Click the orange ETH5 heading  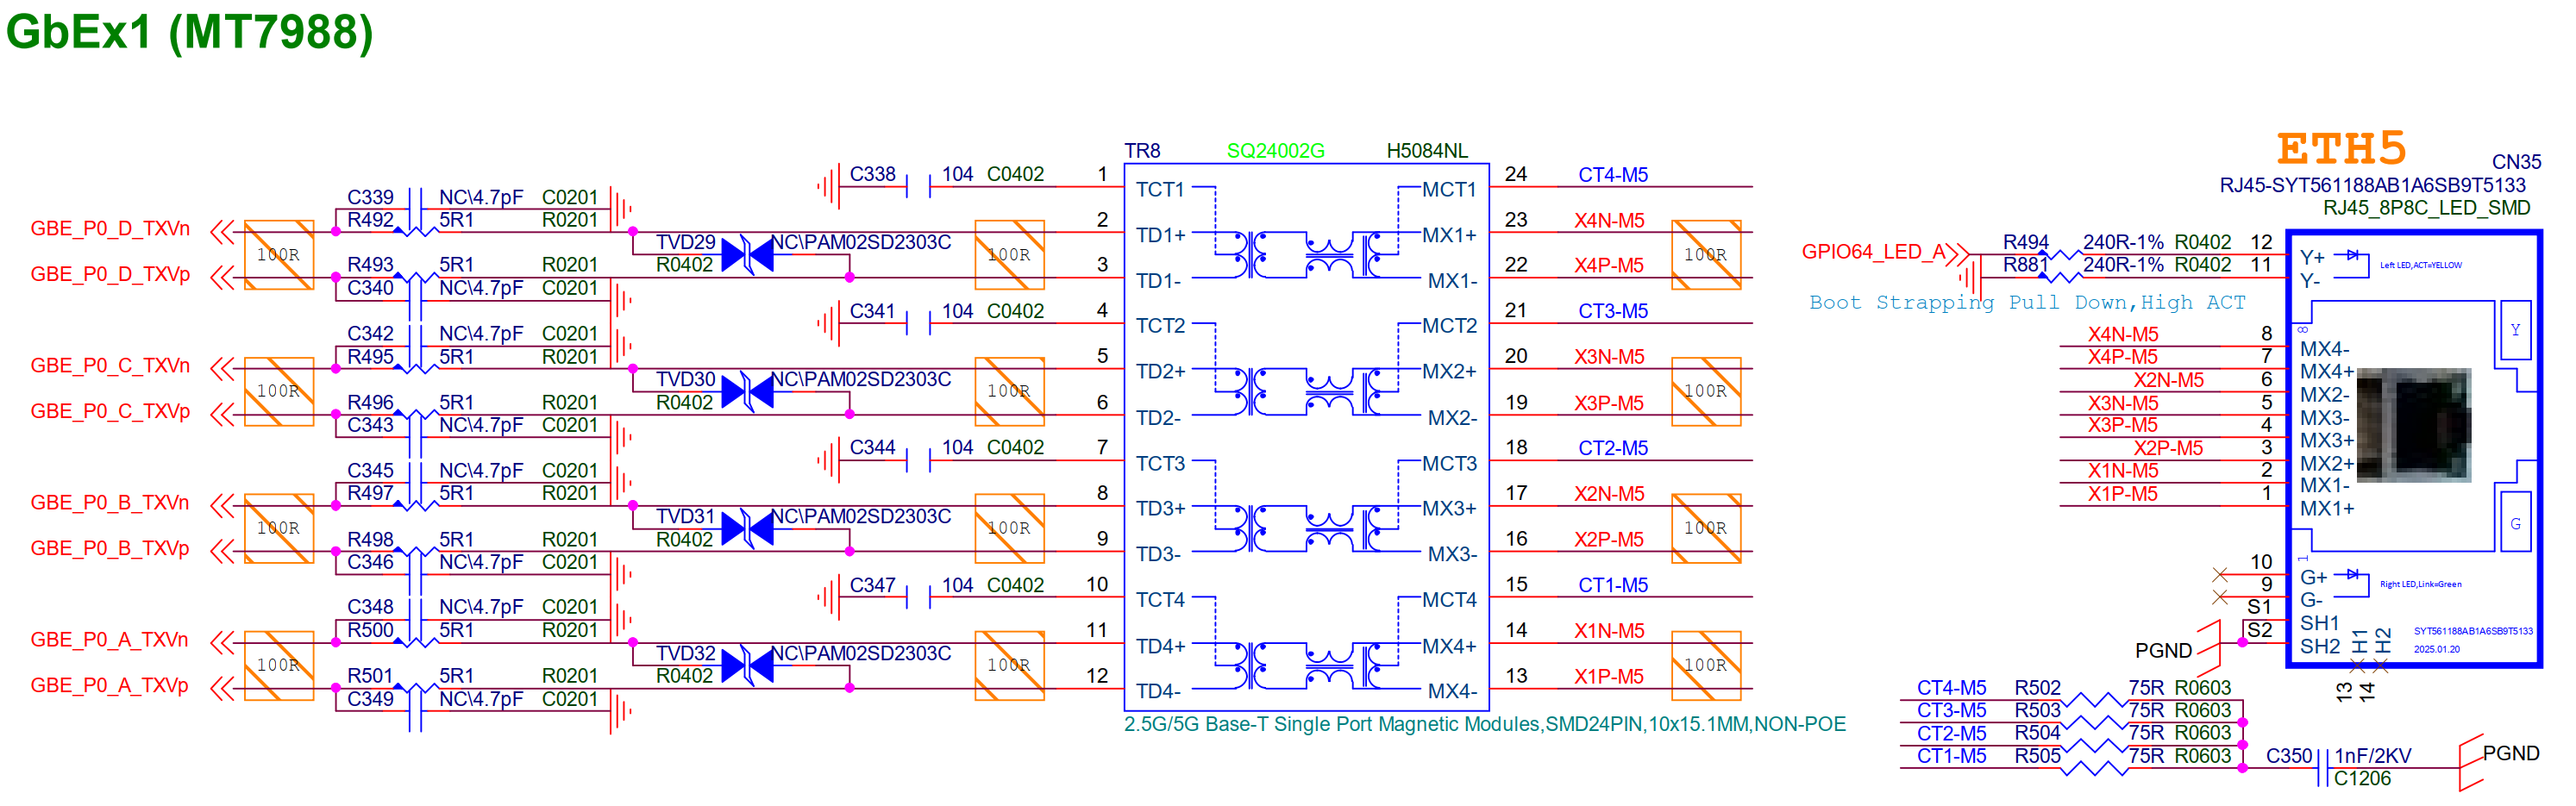click(x=2340, y=150)
